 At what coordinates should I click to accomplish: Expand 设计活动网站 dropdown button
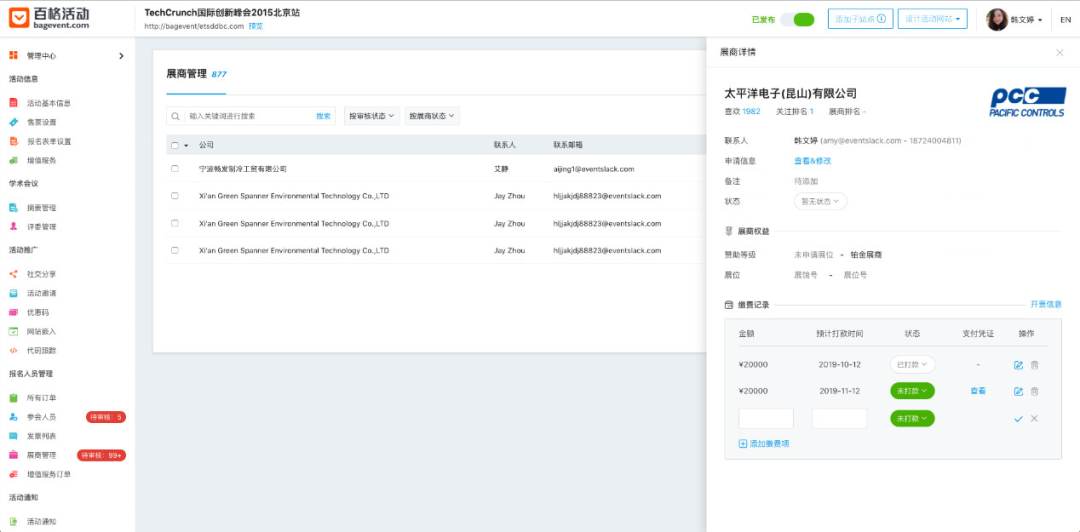coord(933,19)
